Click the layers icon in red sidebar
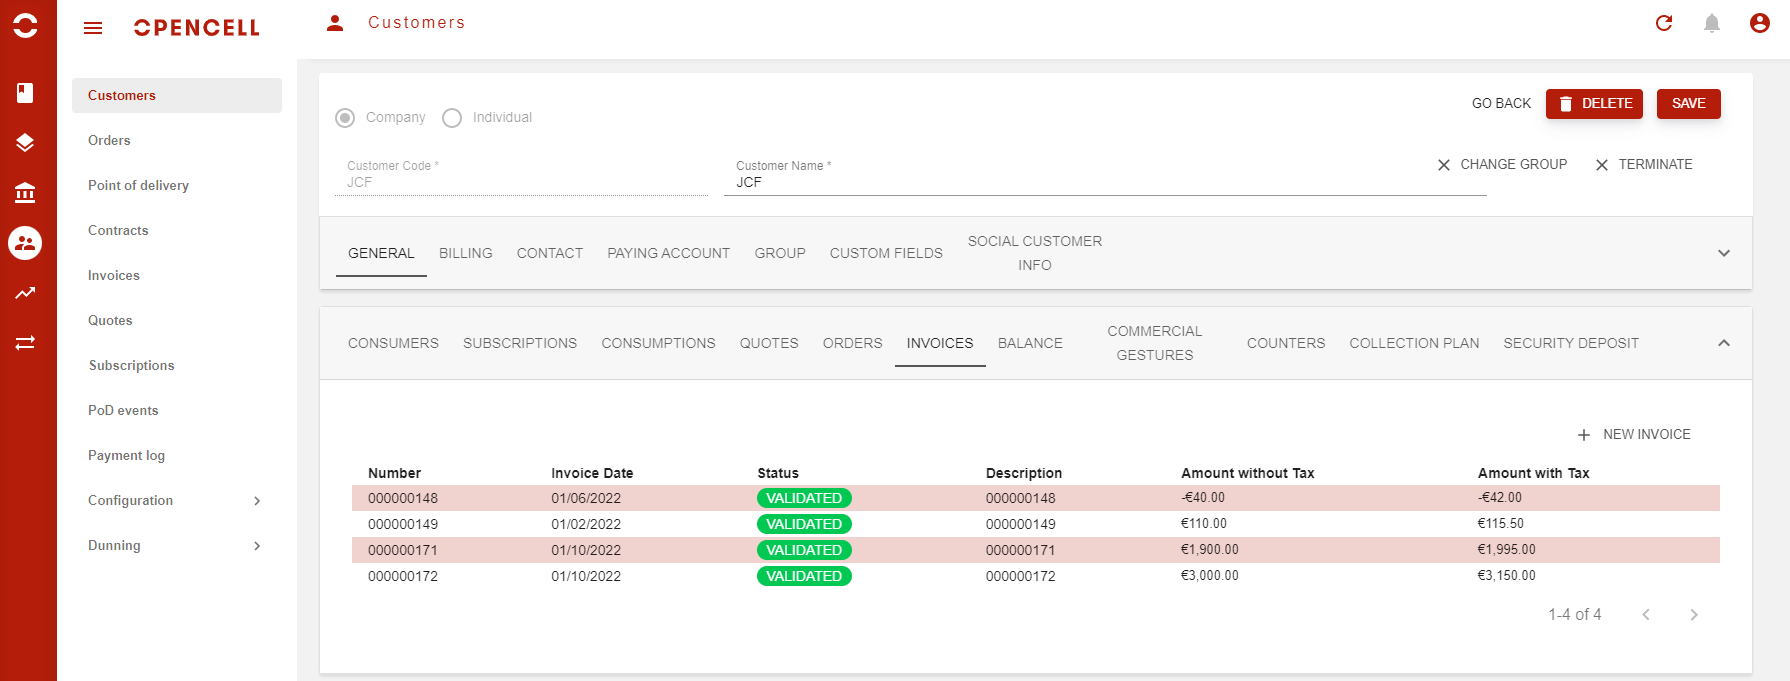The width and height of the screenshot is (1790, 681). pyautogui.click(x=25, y=143)
